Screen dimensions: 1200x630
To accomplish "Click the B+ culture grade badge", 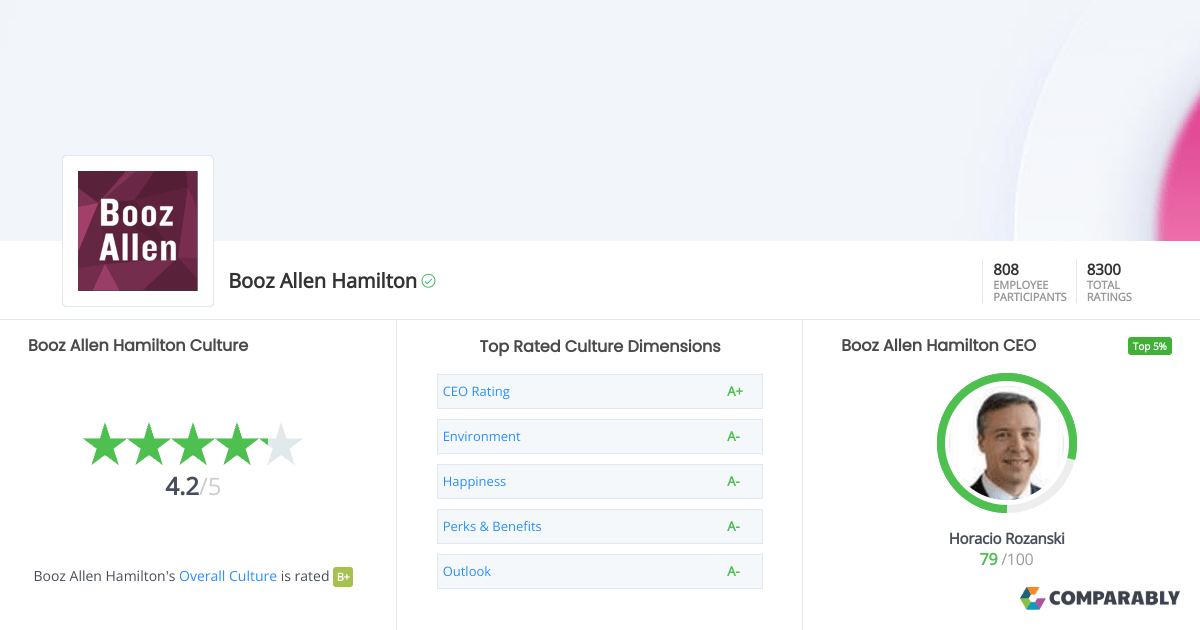I will pyautogui.click(x=343, y=576).
